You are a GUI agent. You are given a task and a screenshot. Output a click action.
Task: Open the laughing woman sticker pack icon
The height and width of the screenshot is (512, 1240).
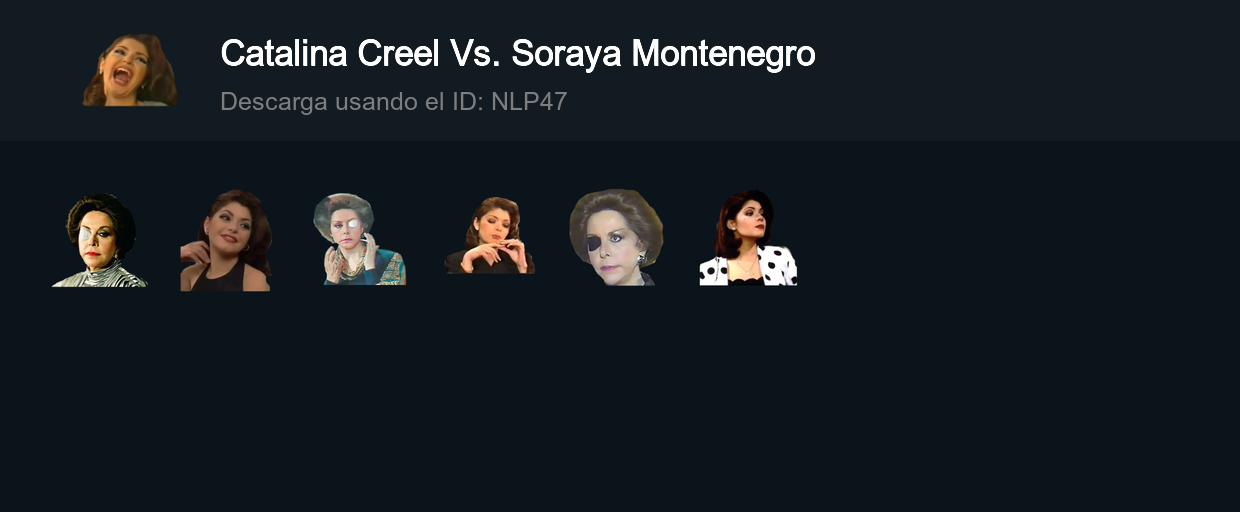click(x=130, y=70)
